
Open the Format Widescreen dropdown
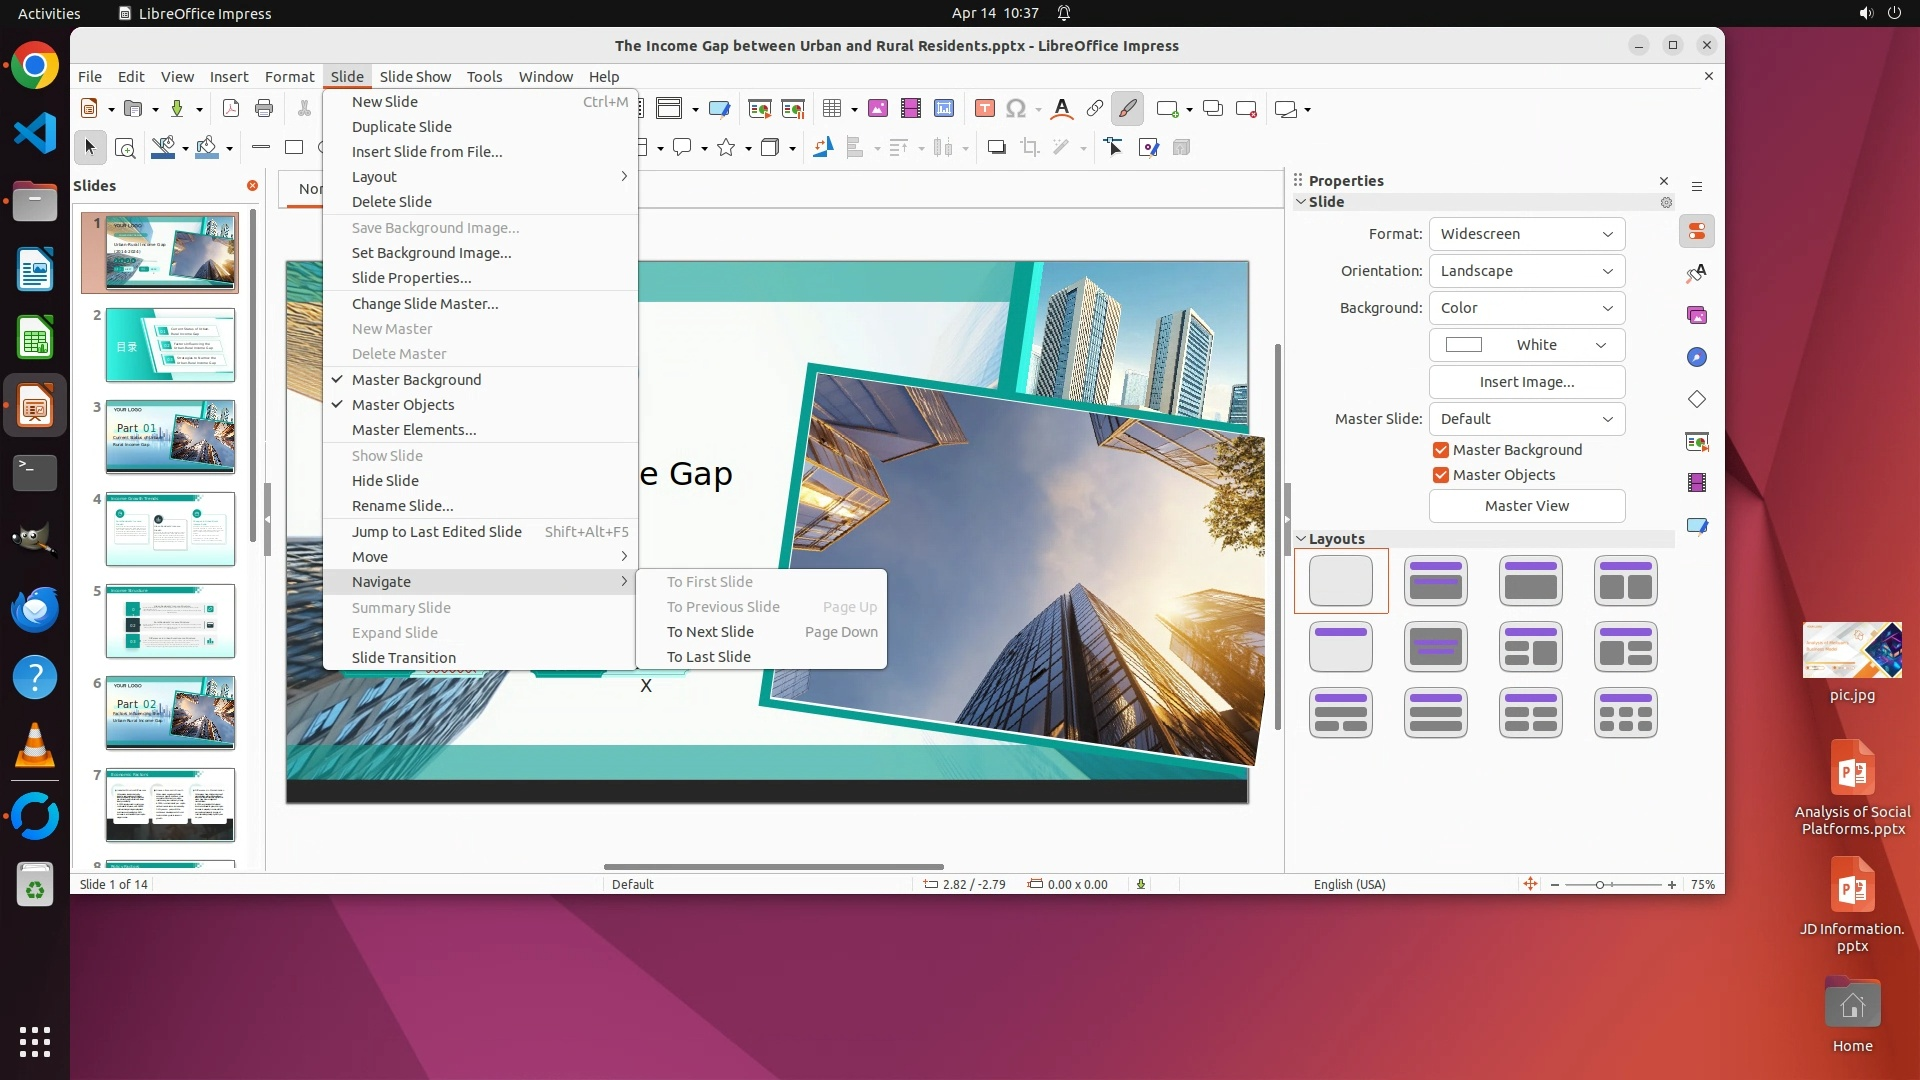point(1526,234)
